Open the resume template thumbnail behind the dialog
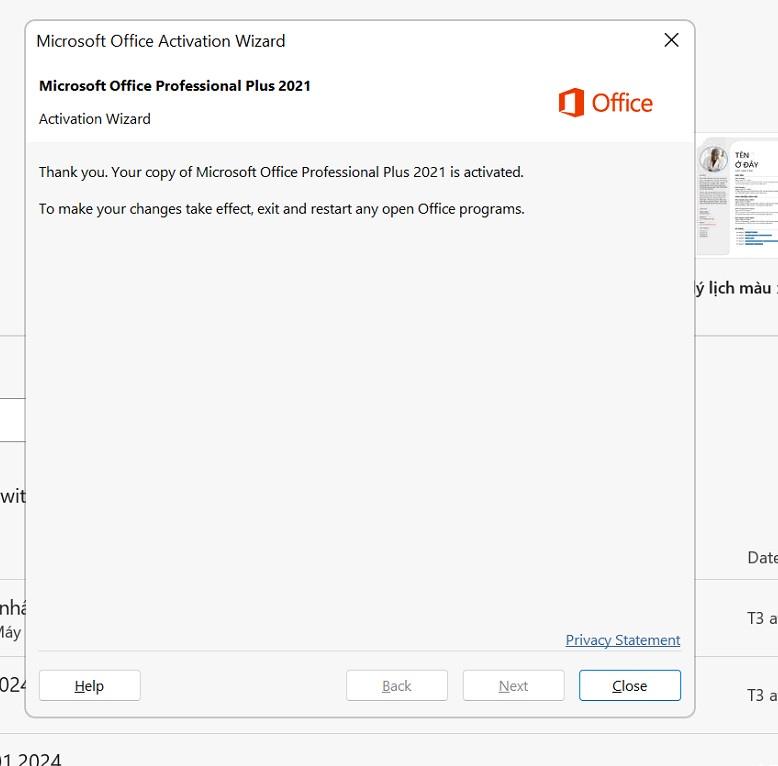 (737, 197)
